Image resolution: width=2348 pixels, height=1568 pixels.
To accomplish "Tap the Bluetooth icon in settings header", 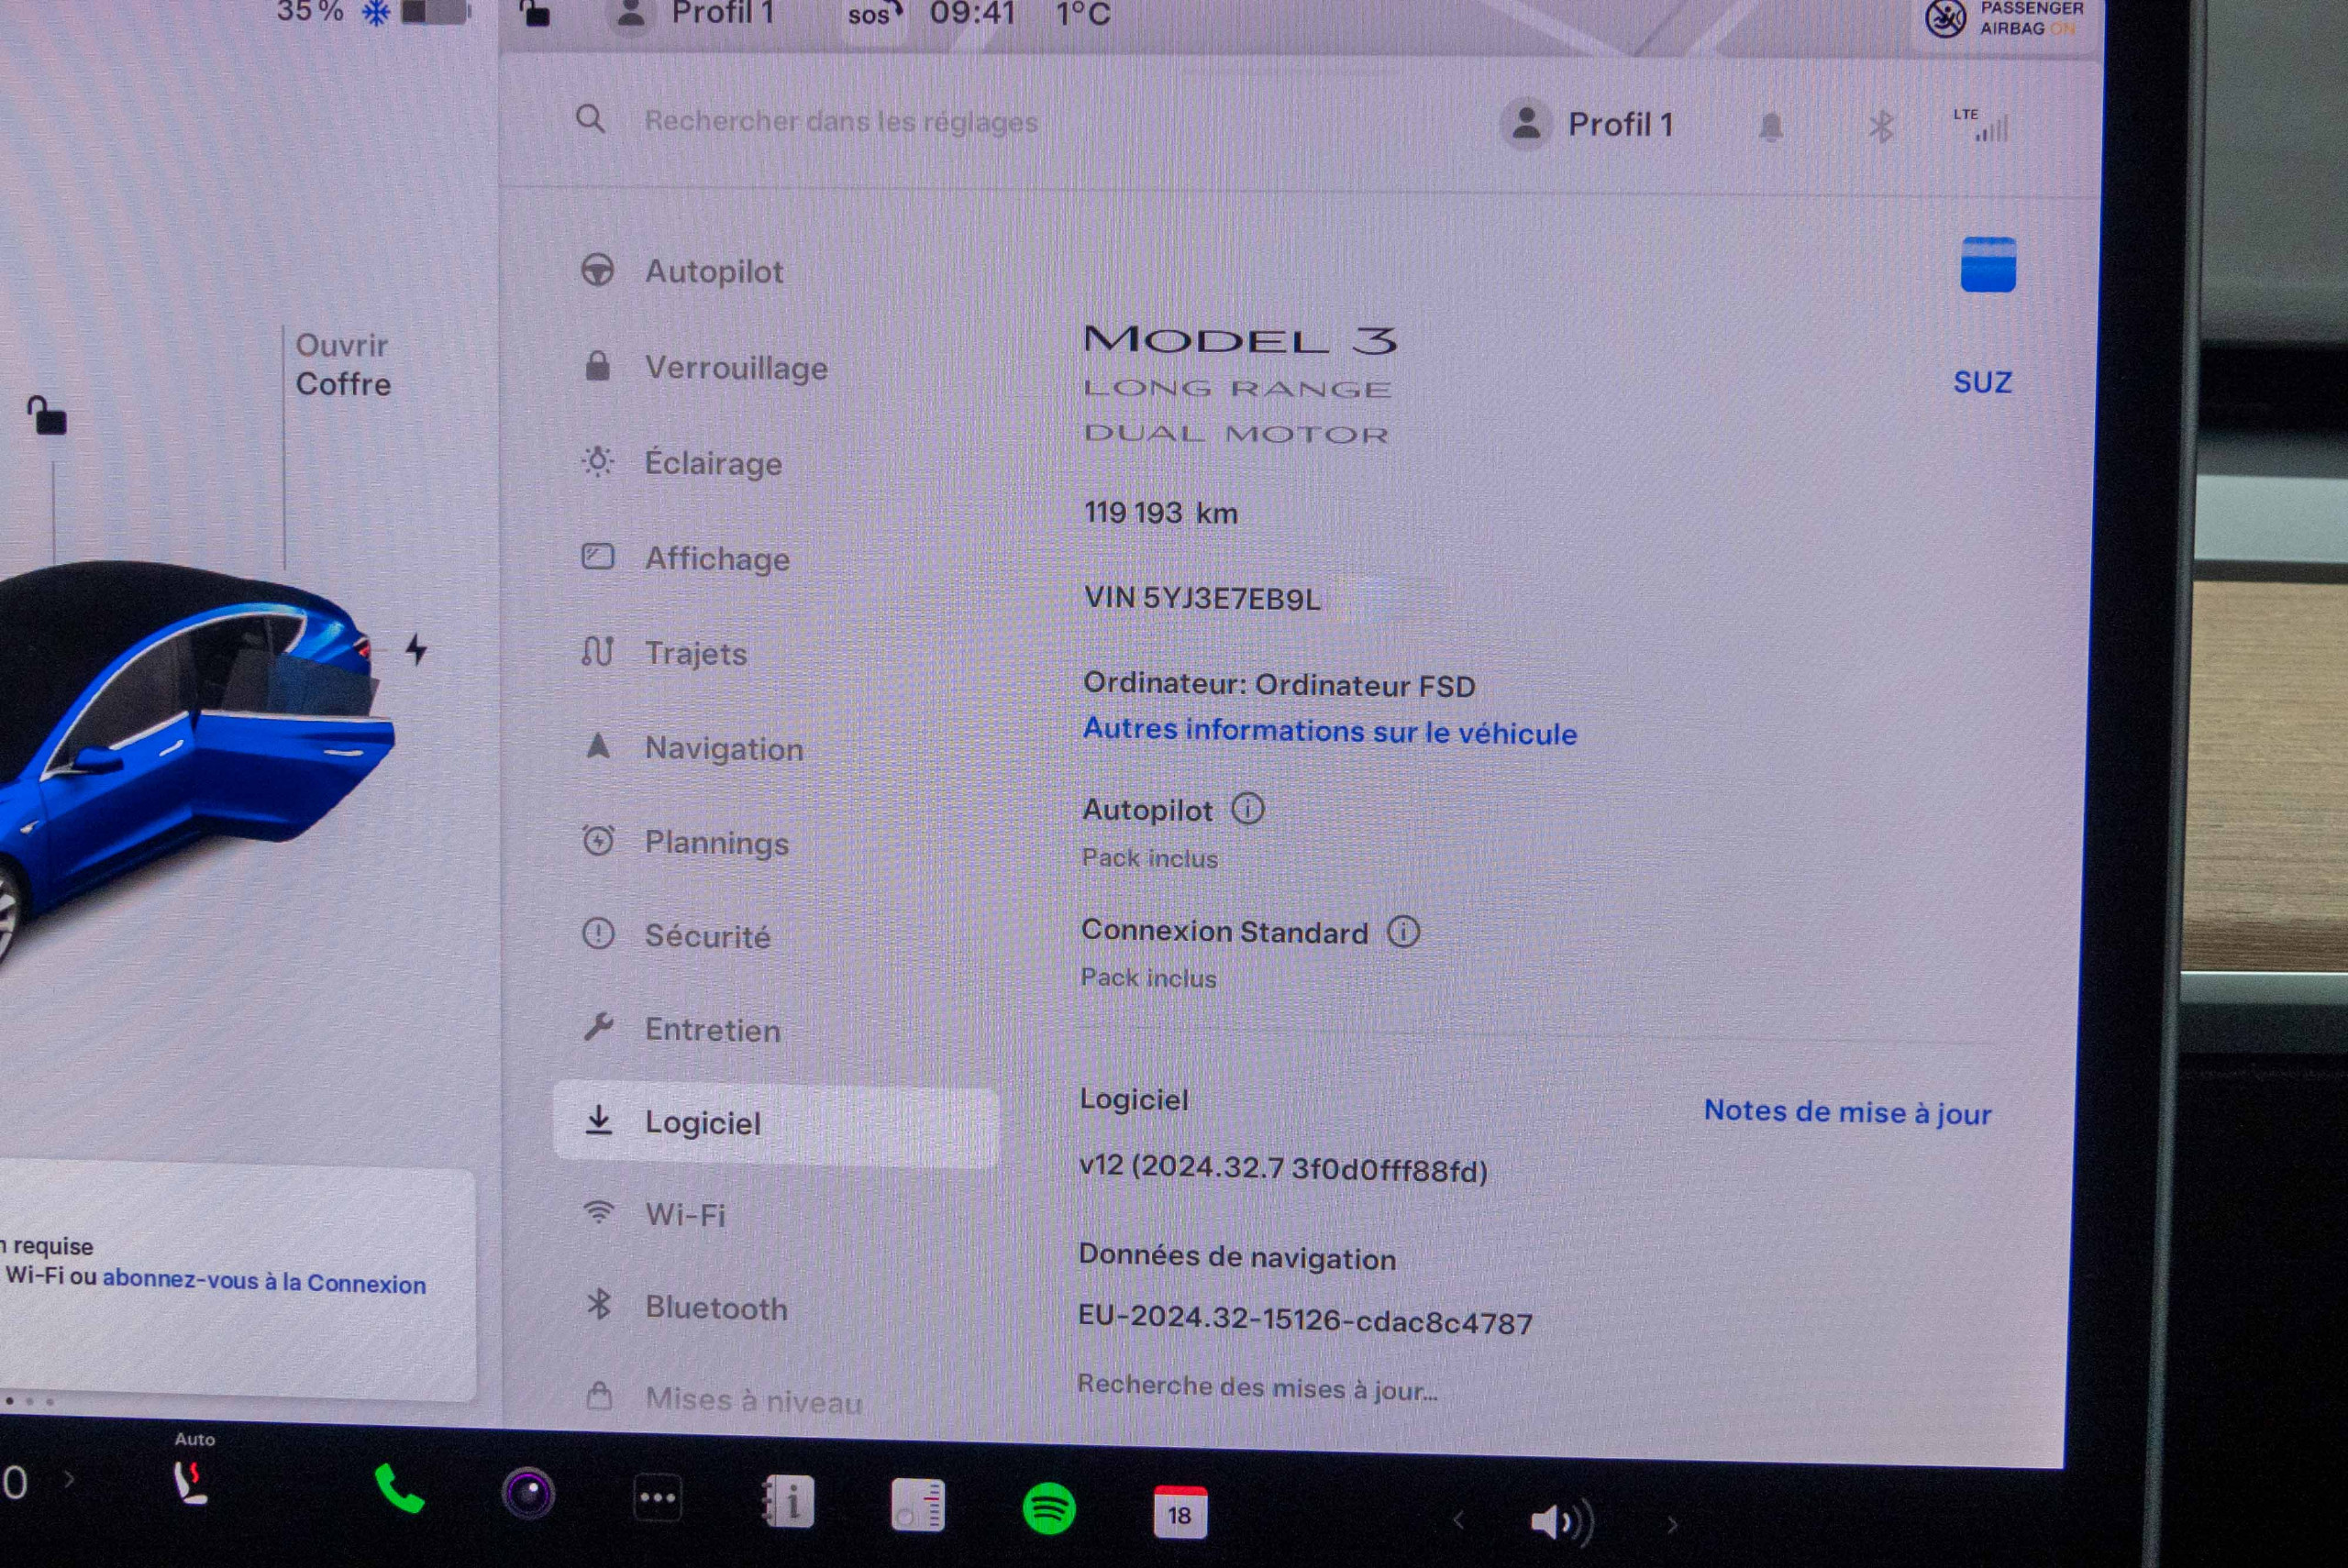I will click(1882, 128).
